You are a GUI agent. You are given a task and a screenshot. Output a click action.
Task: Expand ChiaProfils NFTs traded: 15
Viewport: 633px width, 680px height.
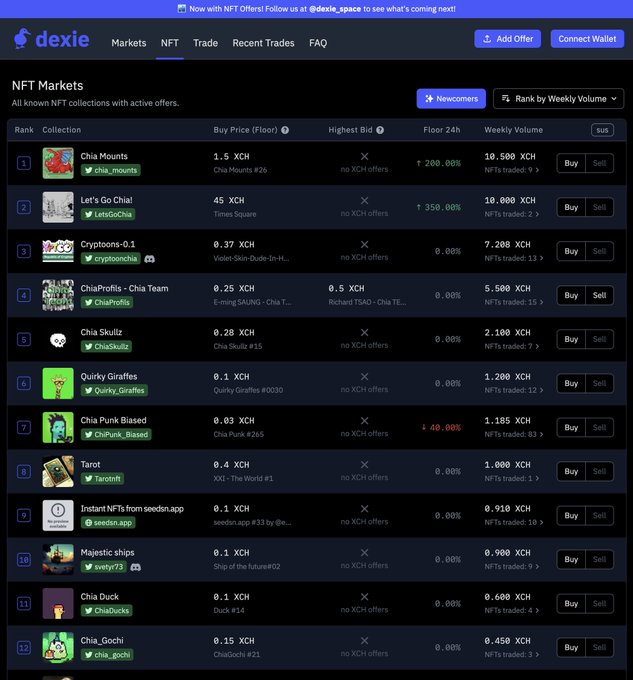(x=514, y=302)
